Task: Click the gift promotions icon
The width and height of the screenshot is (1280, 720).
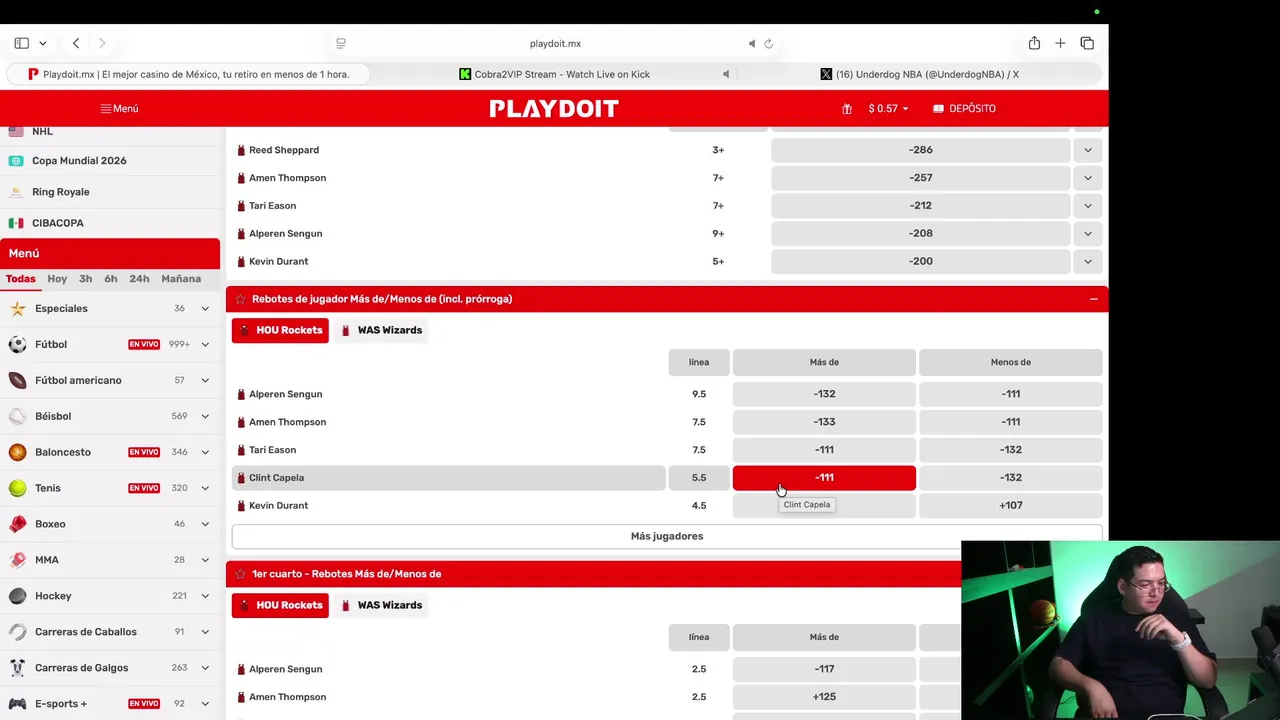Action: coord(847,109)
